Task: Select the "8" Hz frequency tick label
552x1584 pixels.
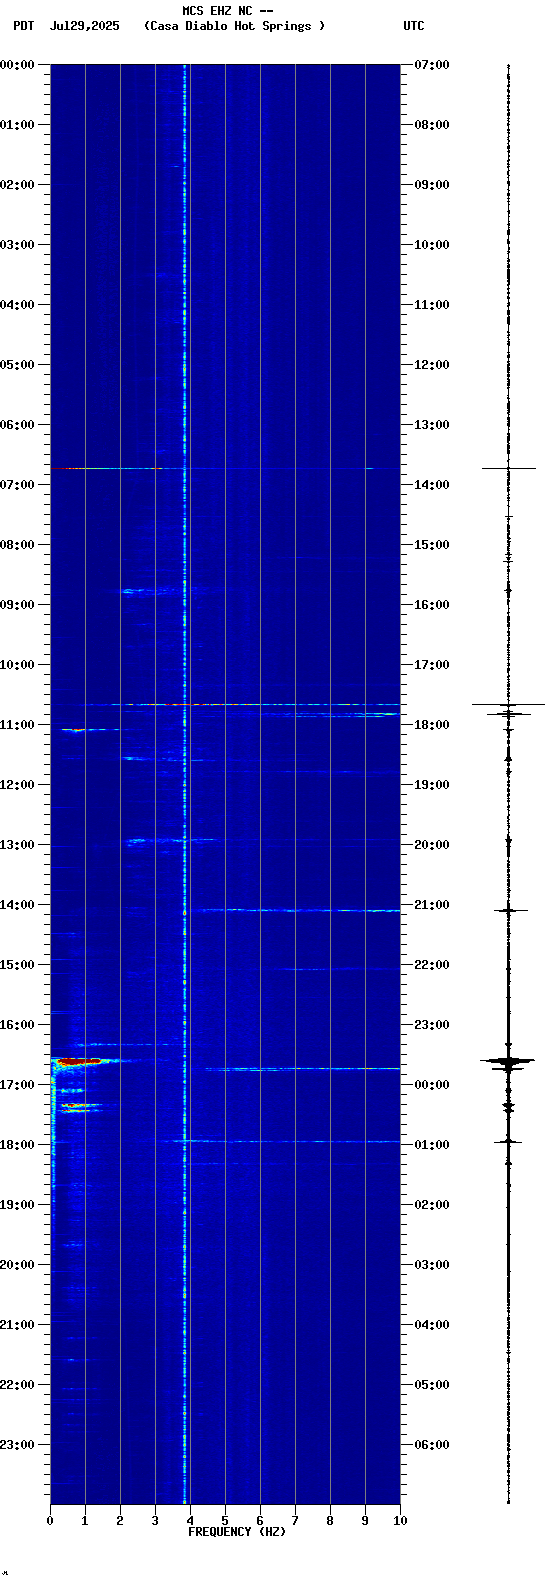Action: coord(330,1521)
